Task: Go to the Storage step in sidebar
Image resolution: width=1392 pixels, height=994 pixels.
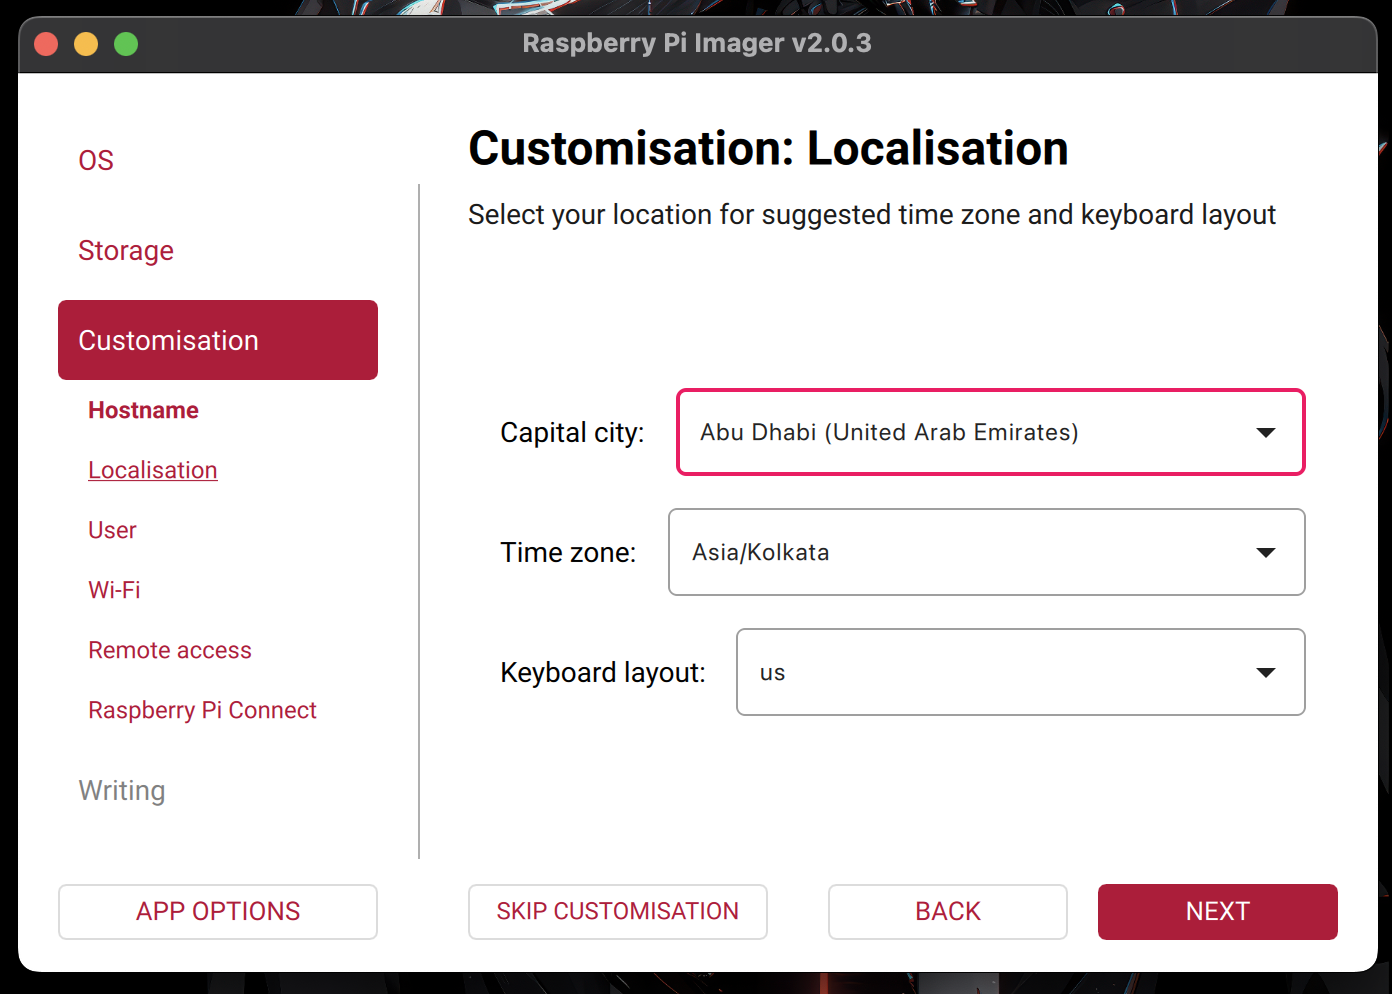Action: [126, 250]
